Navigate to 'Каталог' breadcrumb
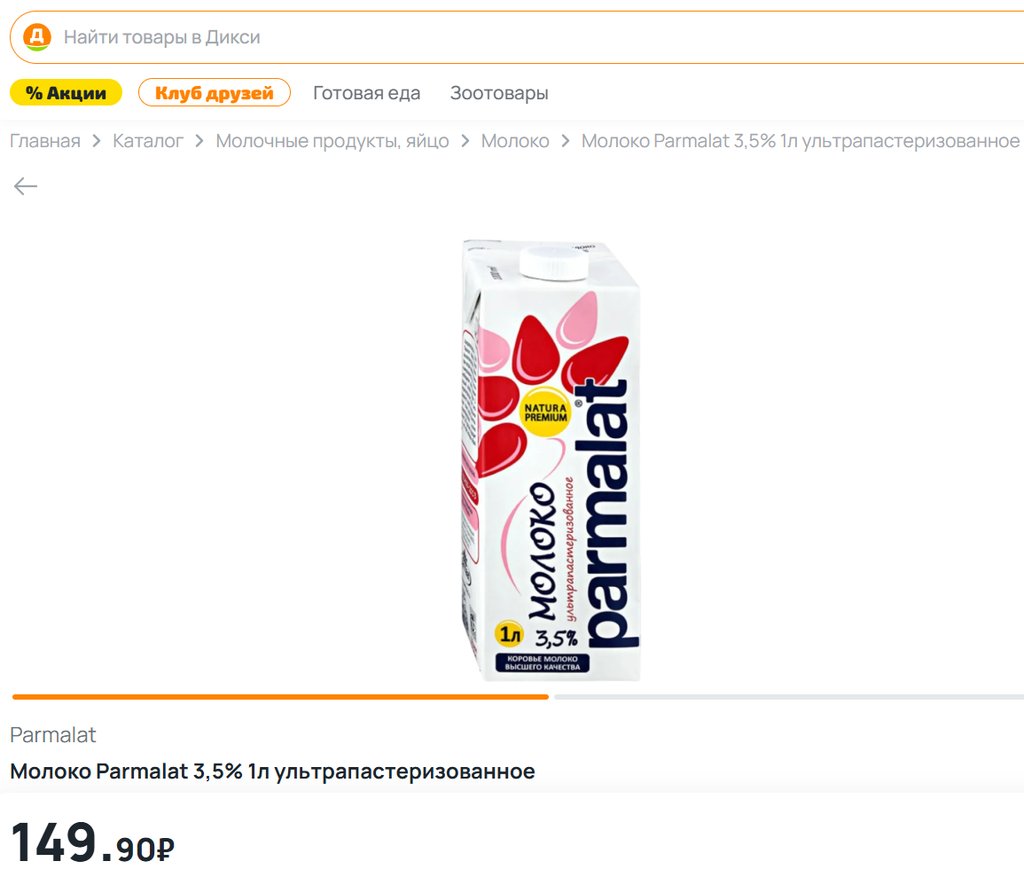Screen dimensions: 1024x877 pos(148,141)
